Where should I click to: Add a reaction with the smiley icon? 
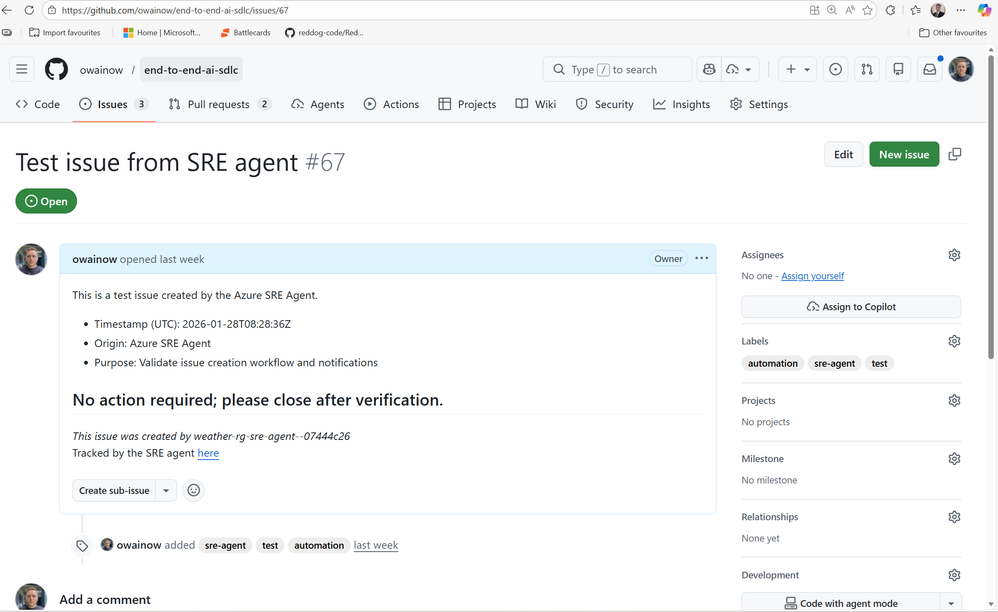pyautogui.click(x=193, y=490)
